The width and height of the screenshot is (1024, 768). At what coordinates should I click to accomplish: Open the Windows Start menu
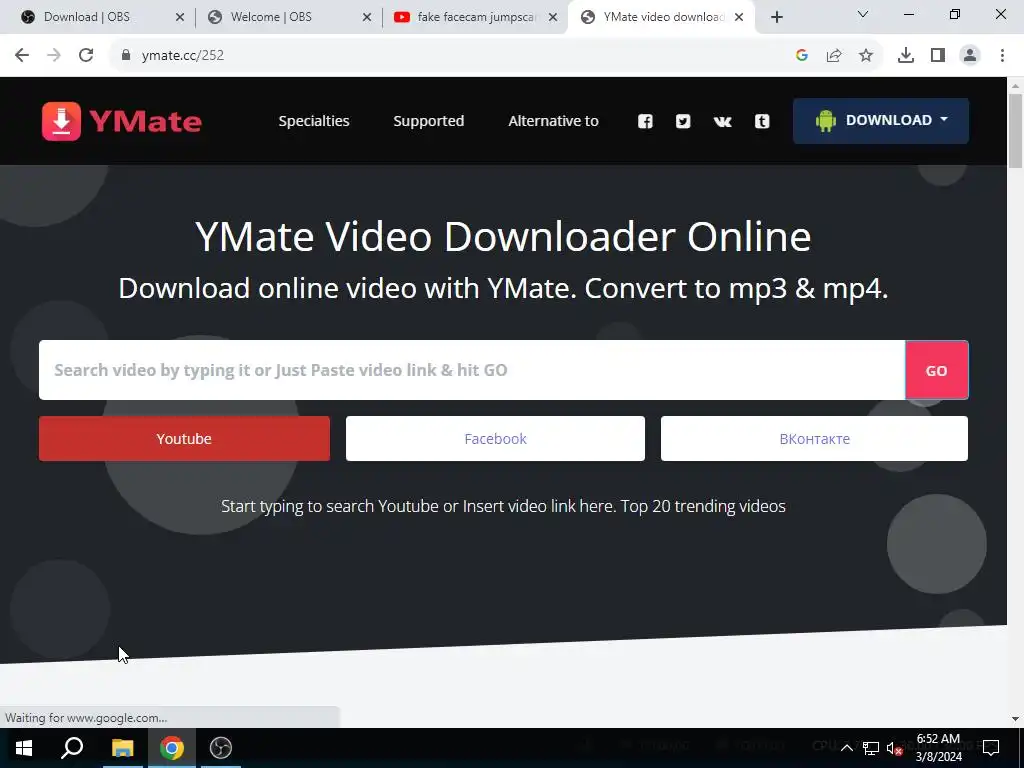point(24,748)
